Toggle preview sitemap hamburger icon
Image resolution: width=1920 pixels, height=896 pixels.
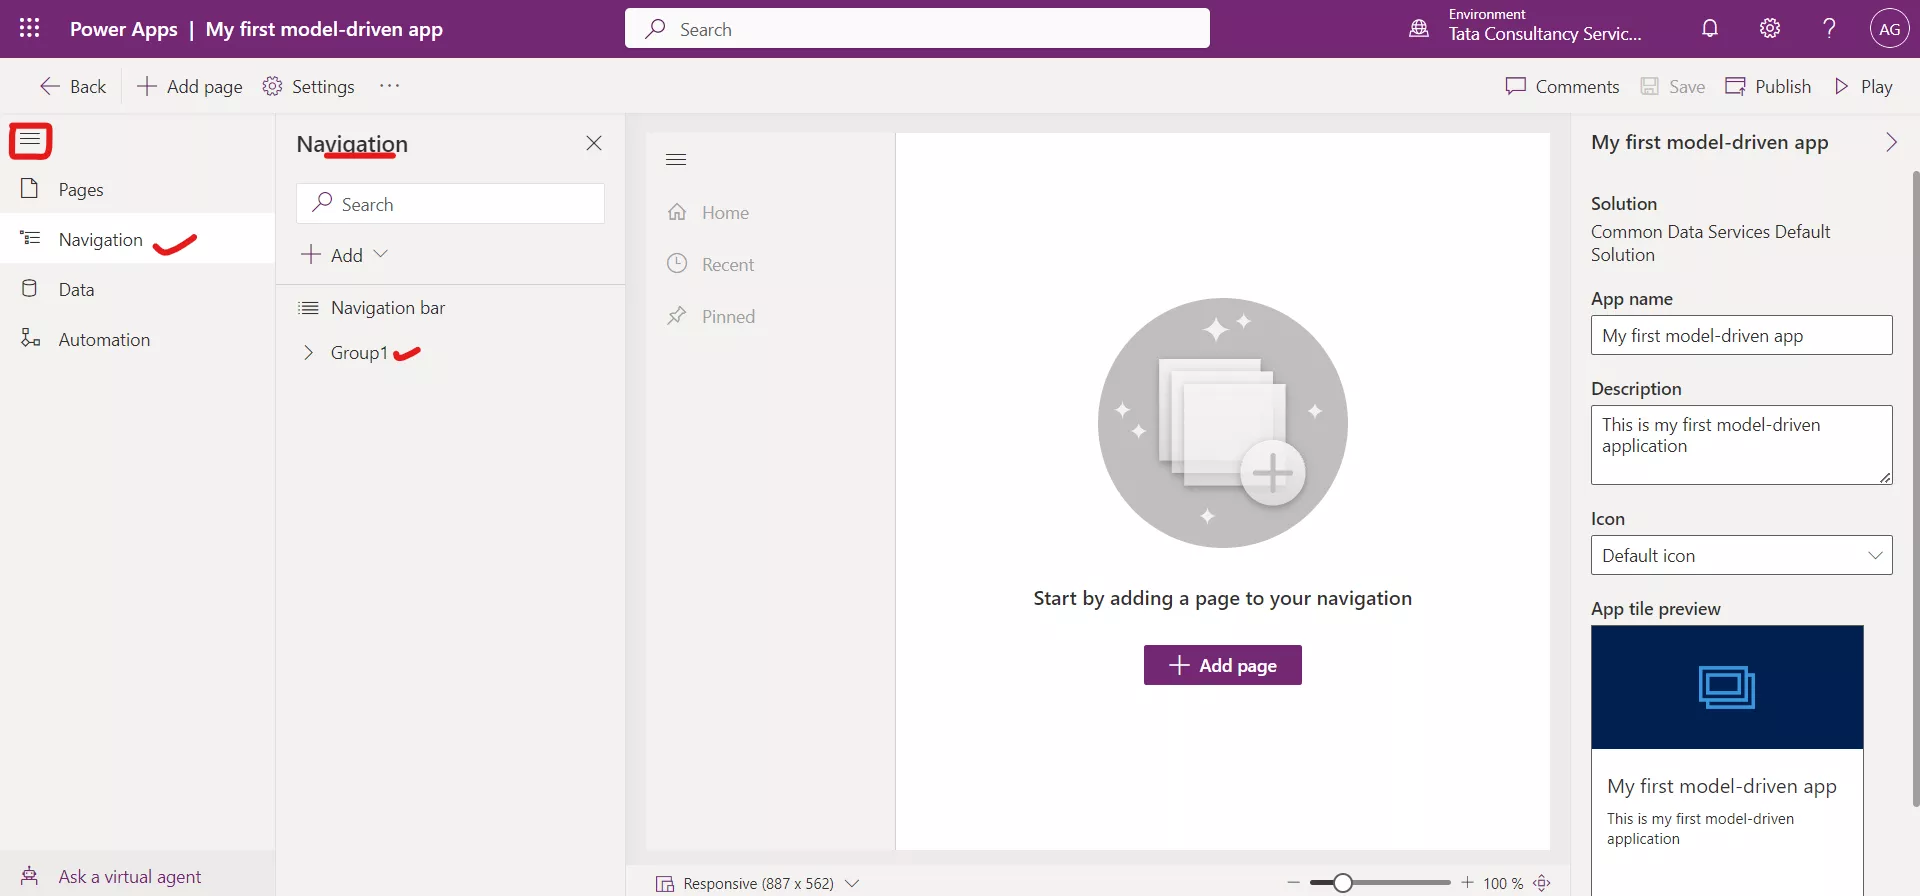(676, 160)
